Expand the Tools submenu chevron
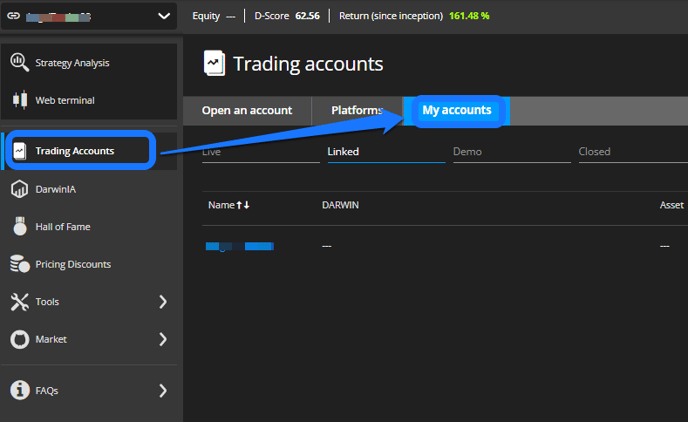This screenshot has height=422, width=688. 163,302
